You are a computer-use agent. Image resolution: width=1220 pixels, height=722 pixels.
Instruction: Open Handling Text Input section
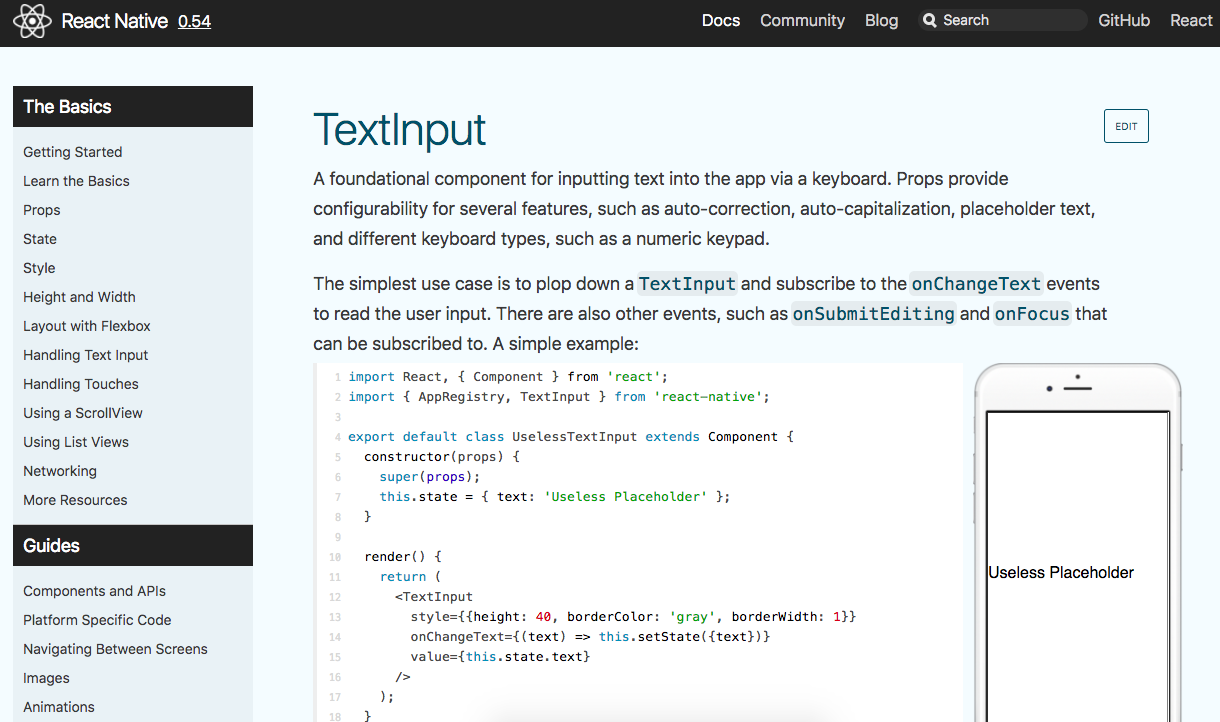click(x=85, y=355)
